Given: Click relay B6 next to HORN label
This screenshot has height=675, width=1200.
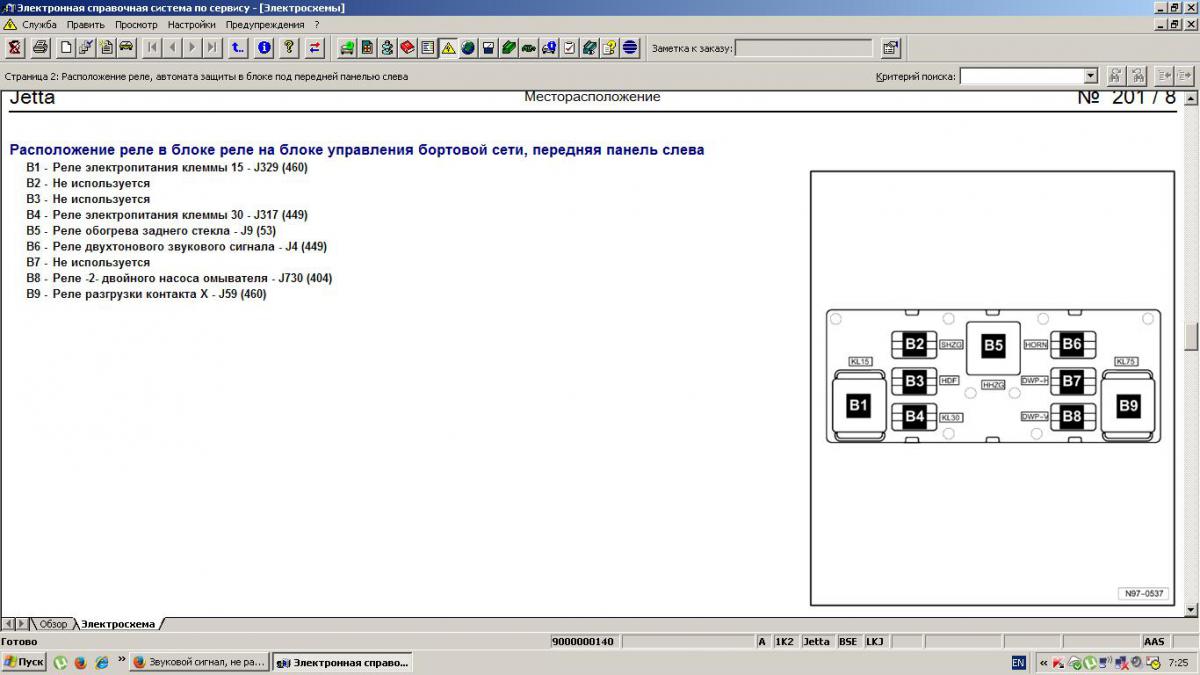Looking at the screenshot, I should pos(1072,344).
